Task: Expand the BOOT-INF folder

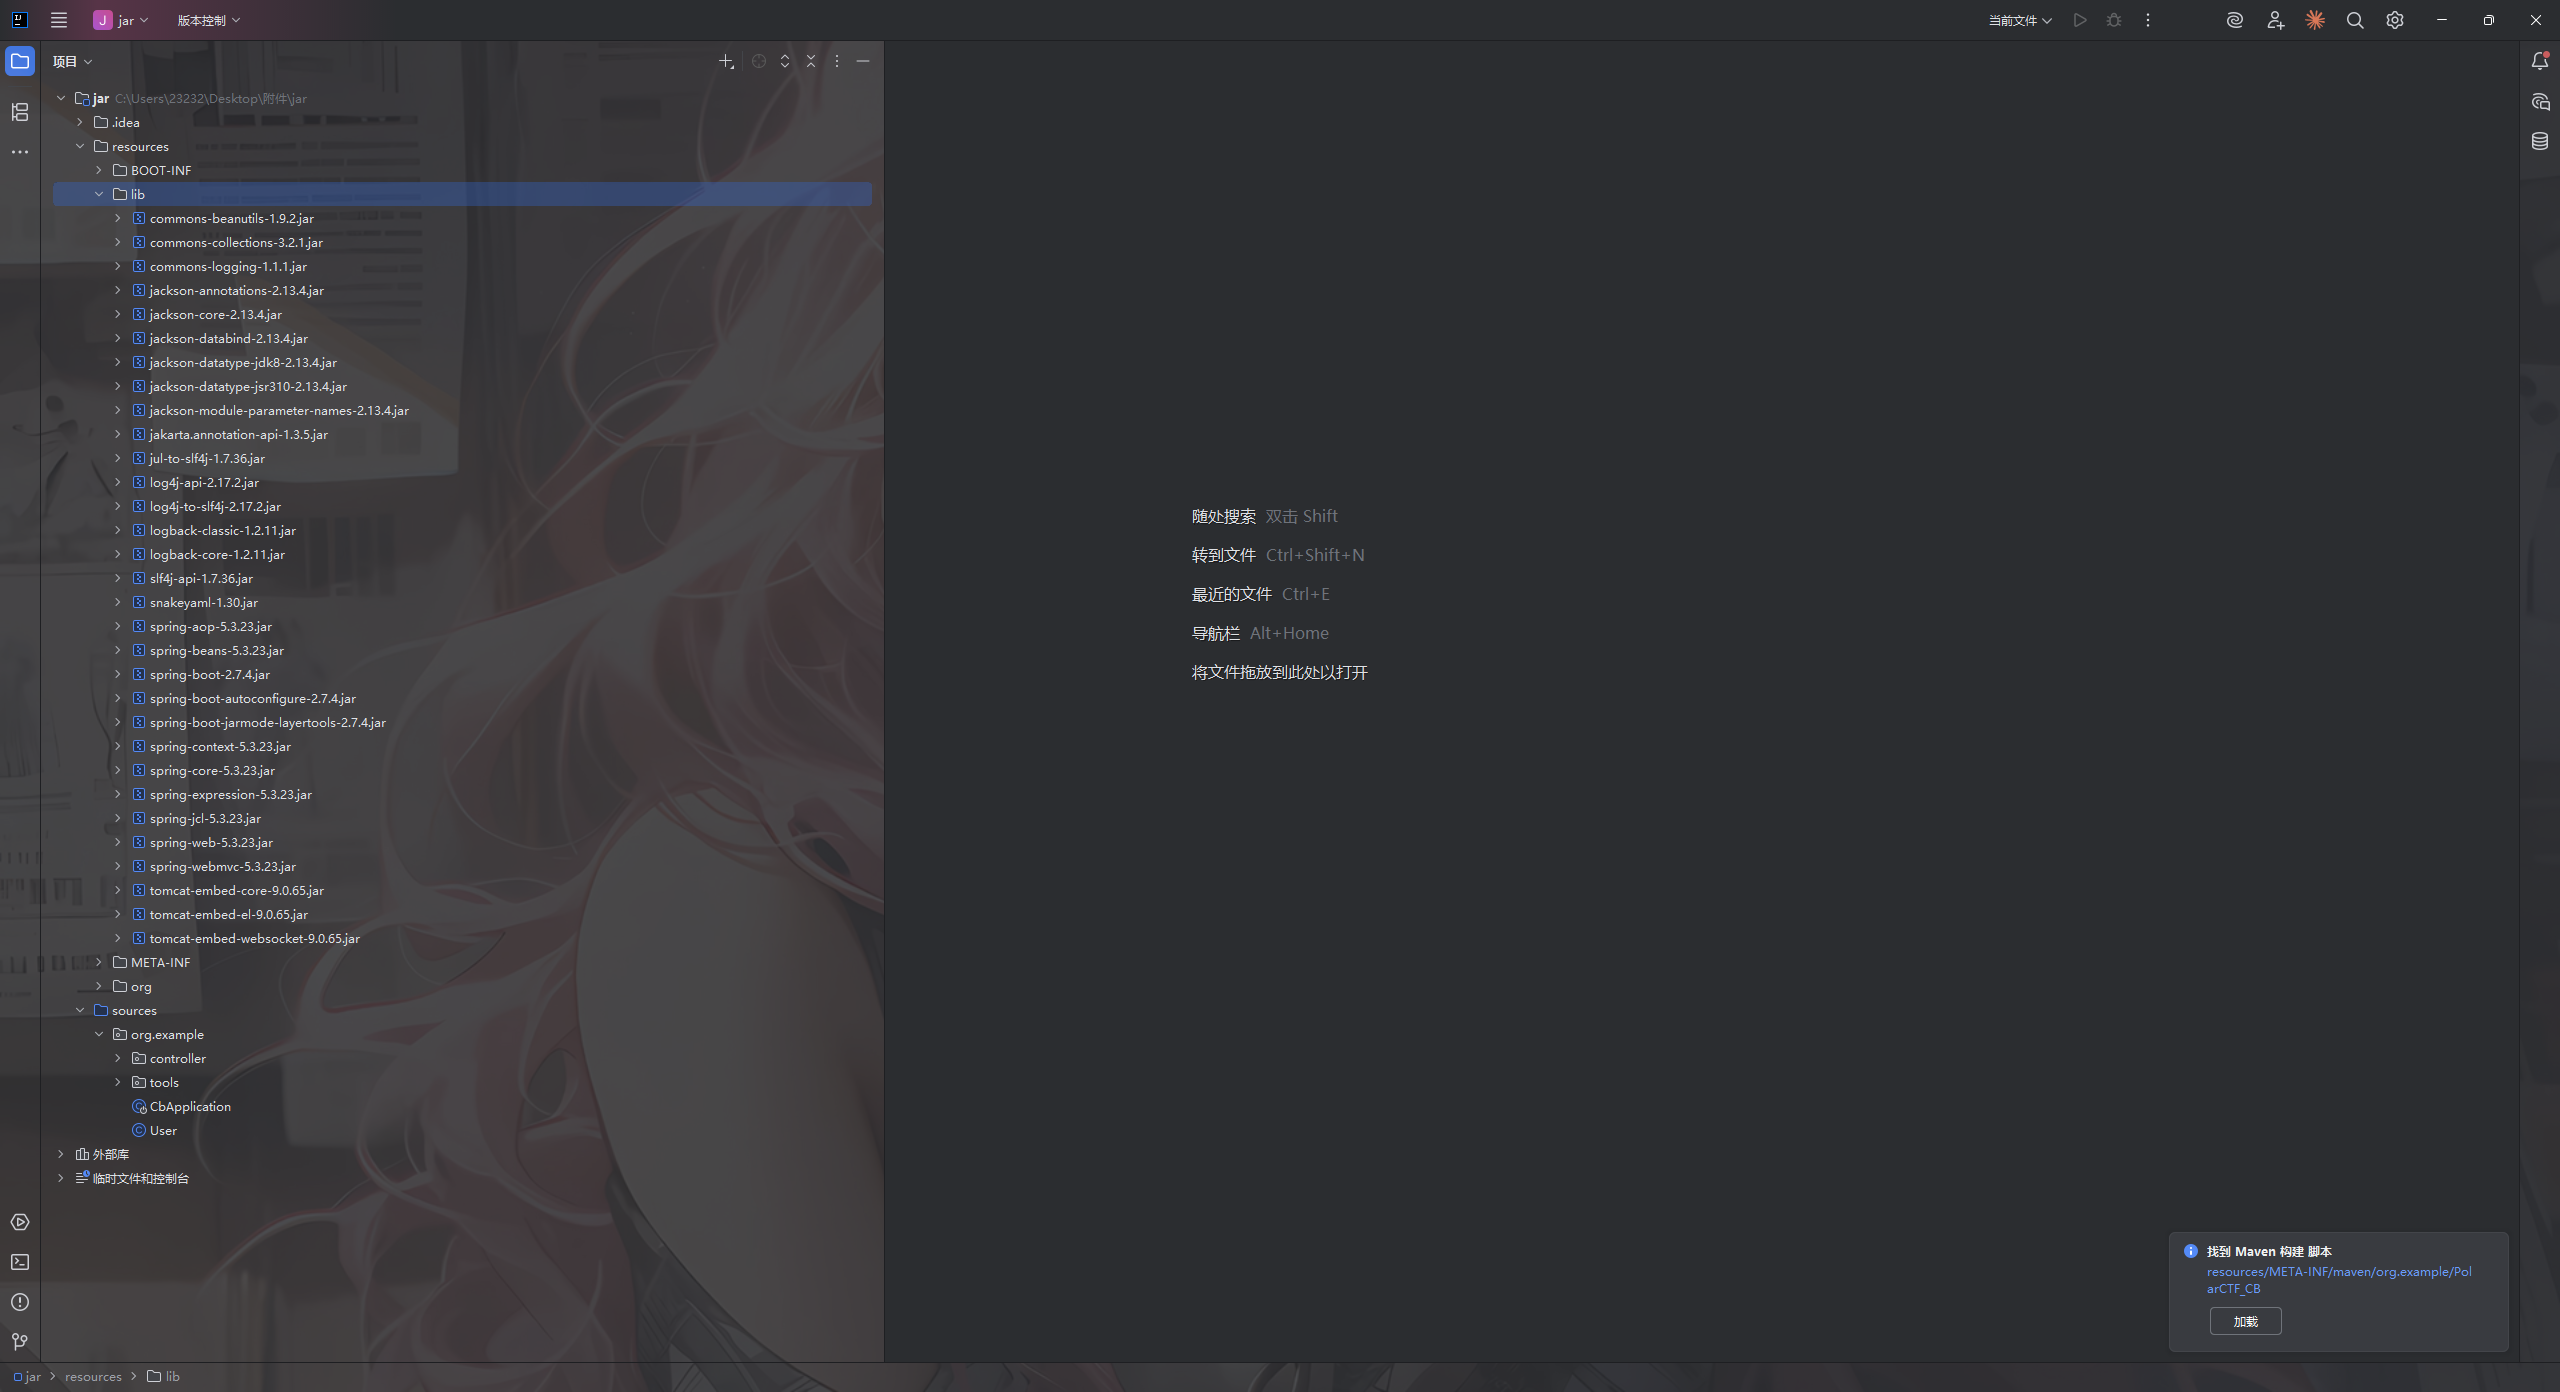Action: (x=99, y=170)
